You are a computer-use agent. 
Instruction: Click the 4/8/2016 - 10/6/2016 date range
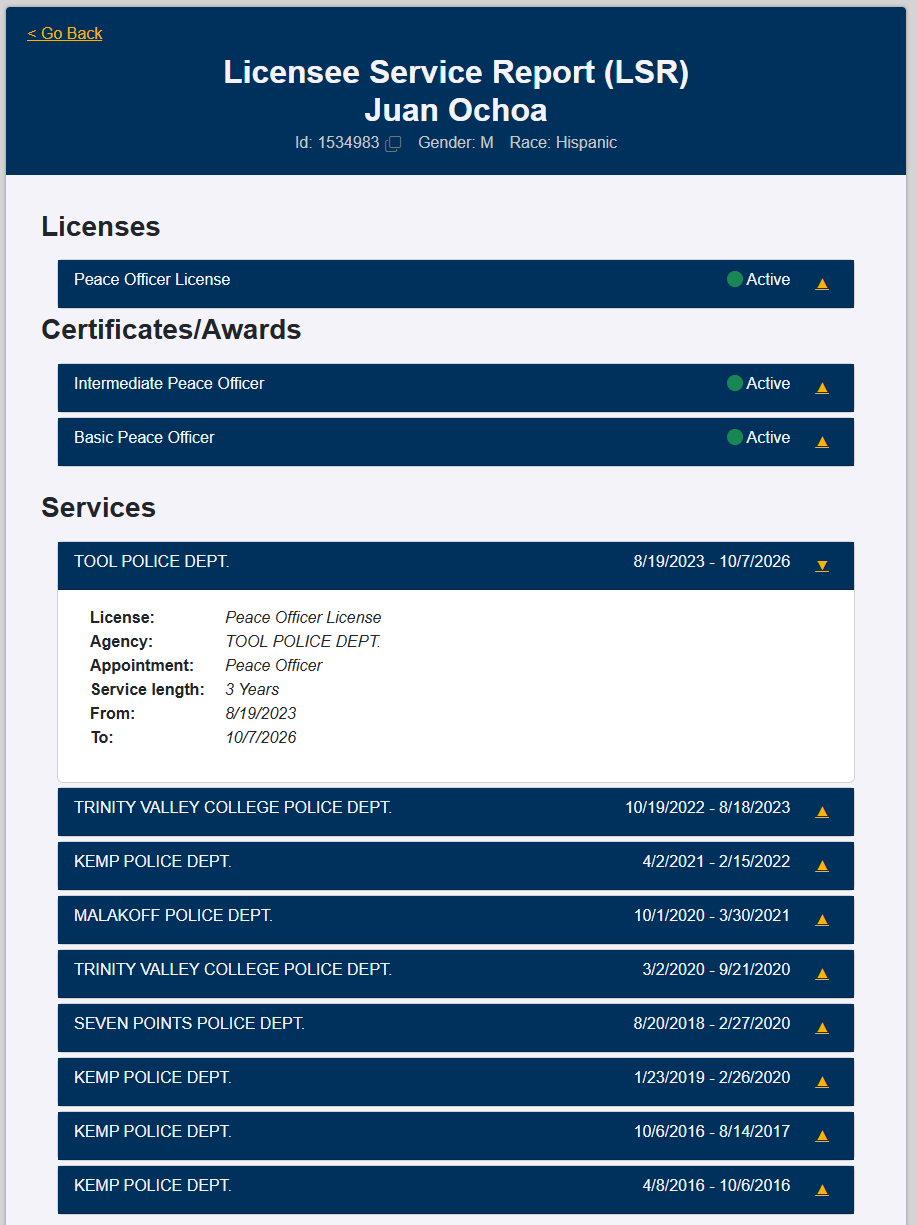[x=716, y=1185]
